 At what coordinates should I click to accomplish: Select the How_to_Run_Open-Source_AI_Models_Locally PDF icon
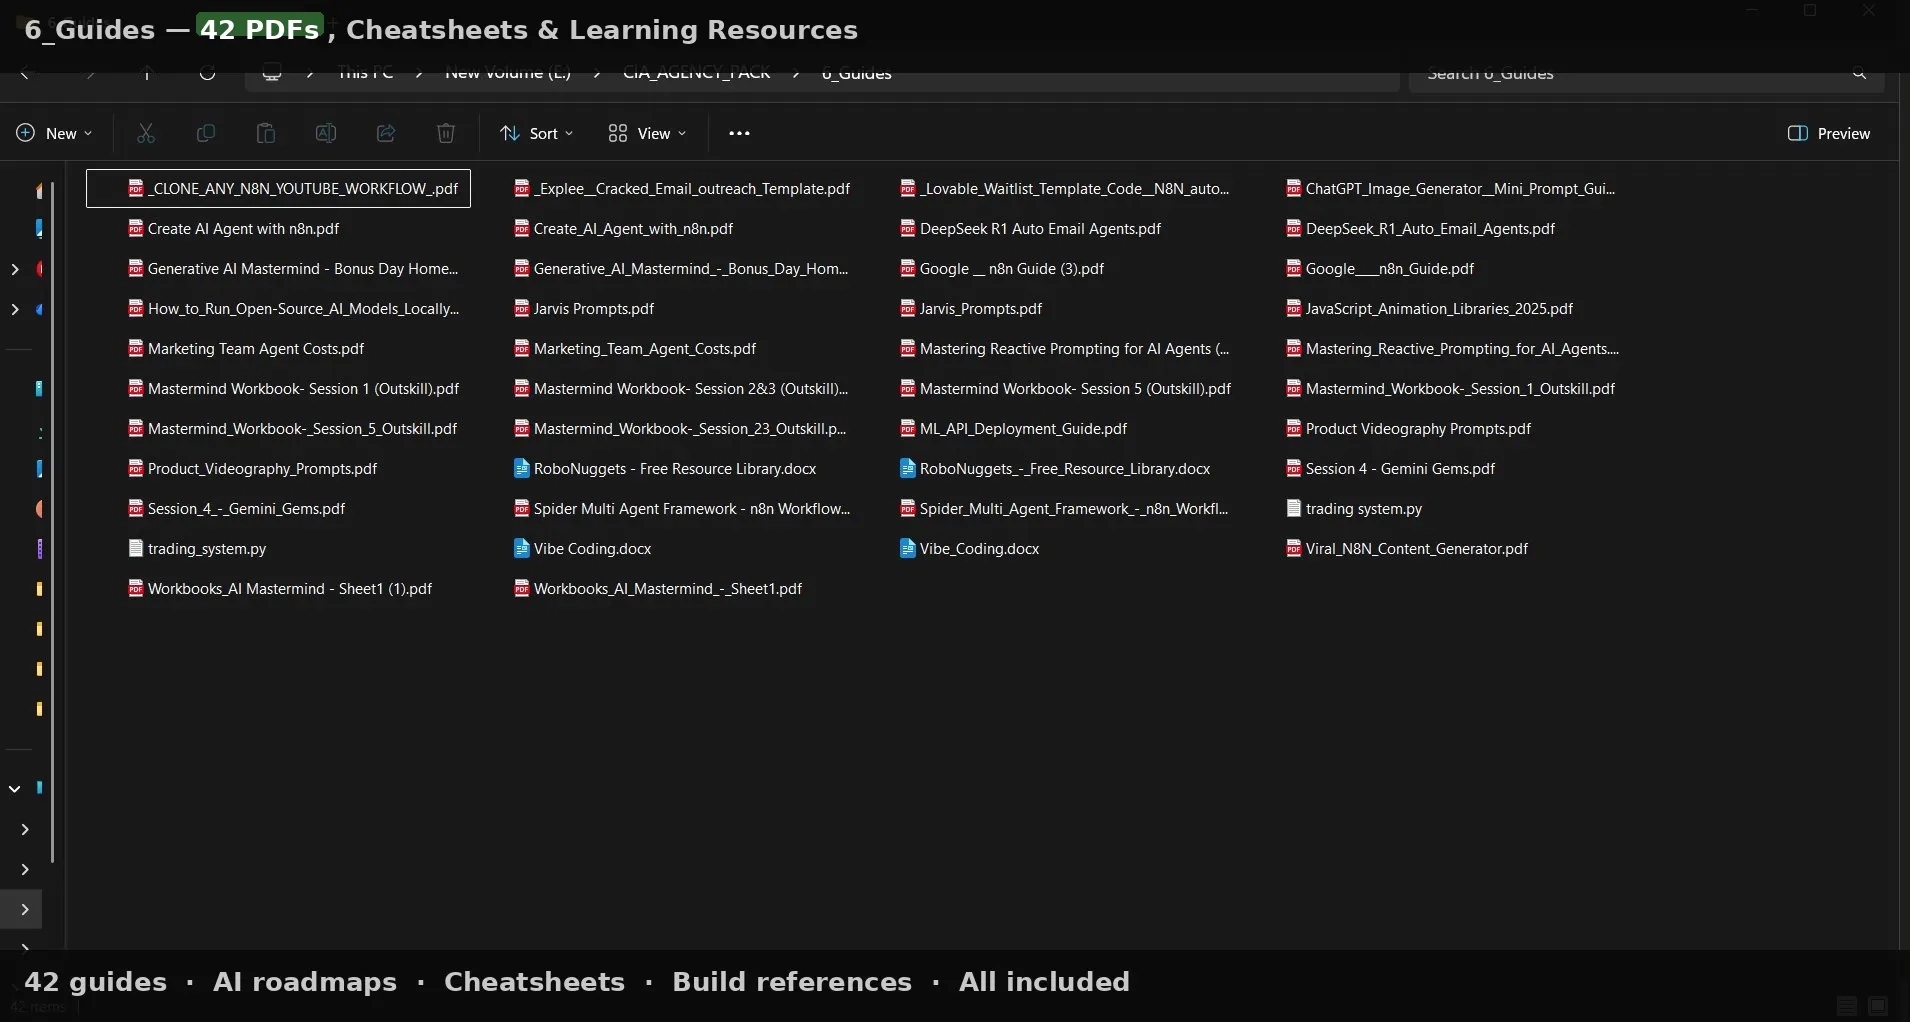tap(136, 308)
